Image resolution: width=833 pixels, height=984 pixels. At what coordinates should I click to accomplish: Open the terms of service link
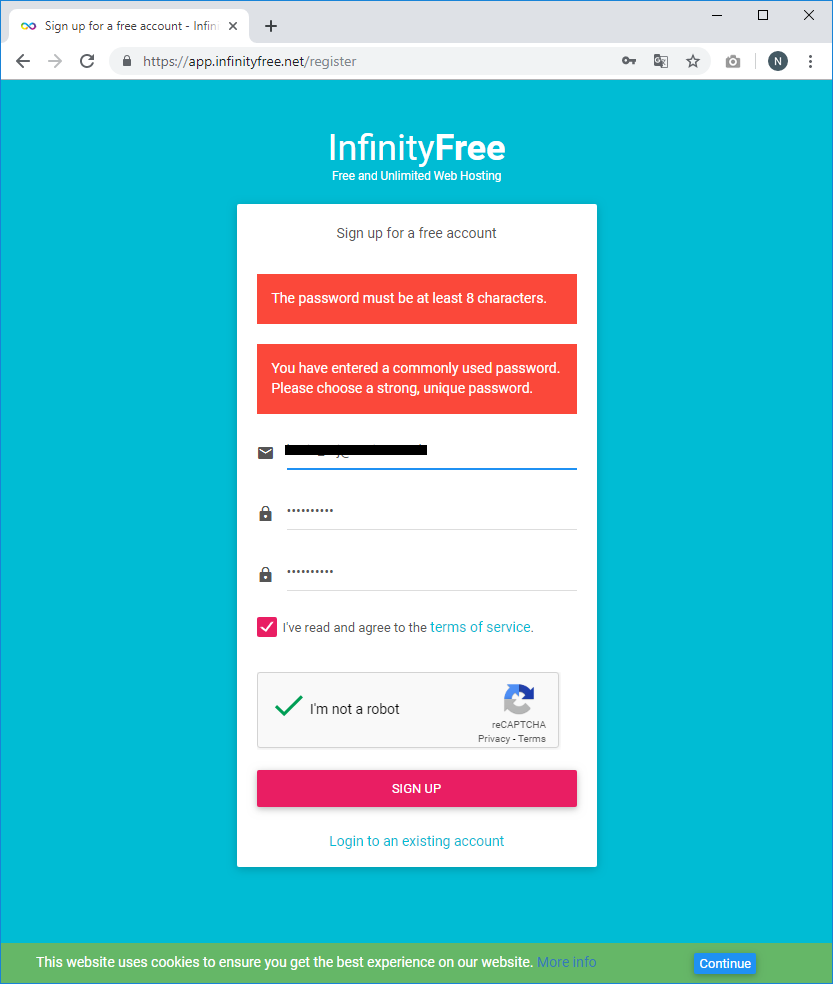pos(480,627)
